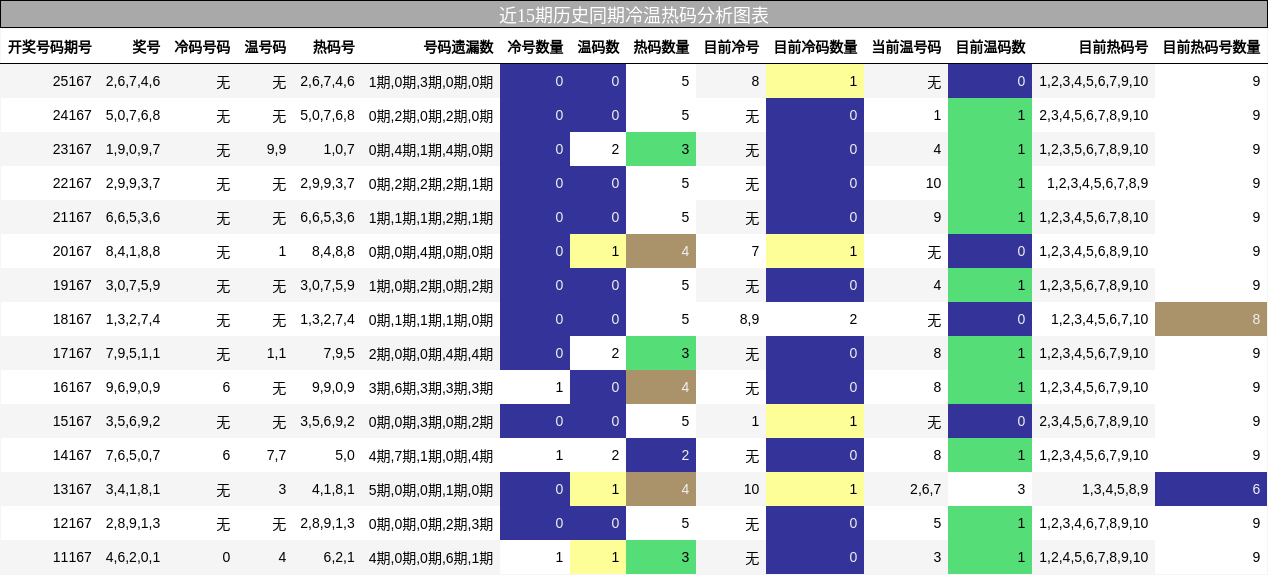Select the 当前温号码 column header

click(x=907, y=47)
